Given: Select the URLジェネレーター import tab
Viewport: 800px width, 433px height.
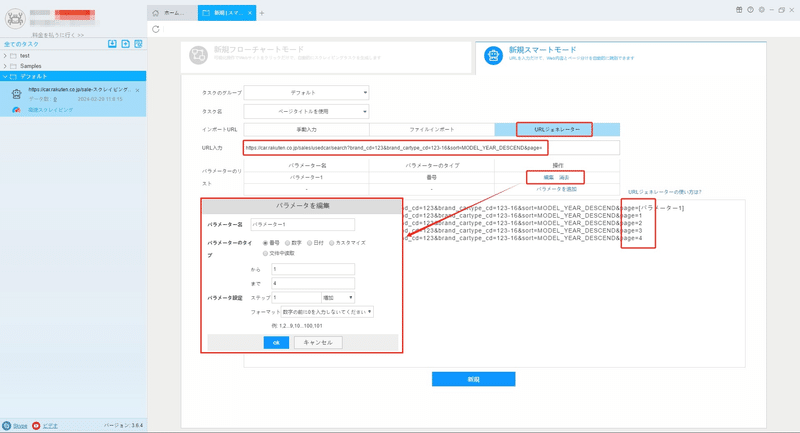Looking at the screenshot, I should click(x=557, y=130).
